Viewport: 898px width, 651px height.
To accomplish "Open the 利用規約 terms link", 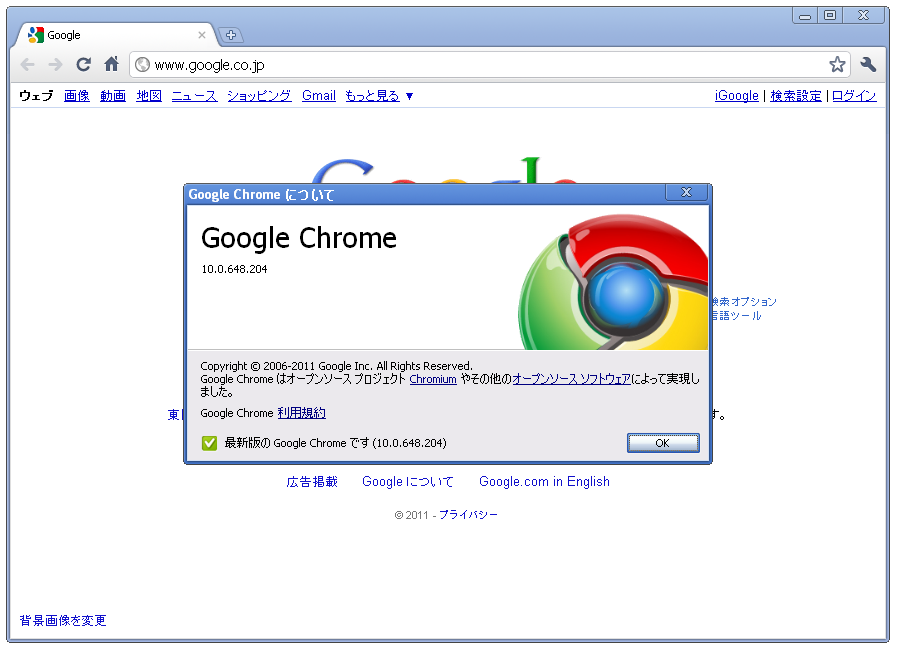I will point(301,413).
